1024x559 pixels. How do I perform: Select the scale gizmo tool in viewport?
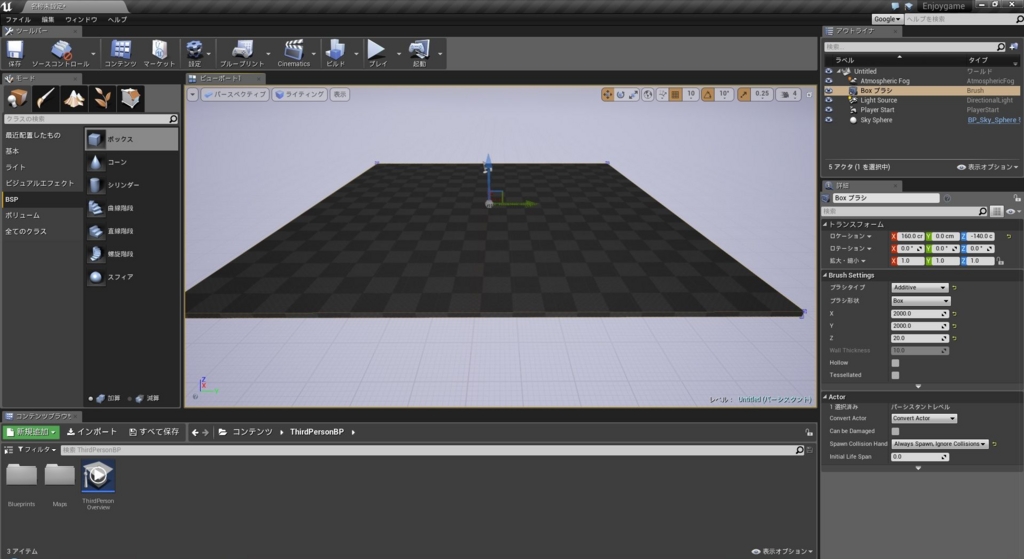pos(633,95)
